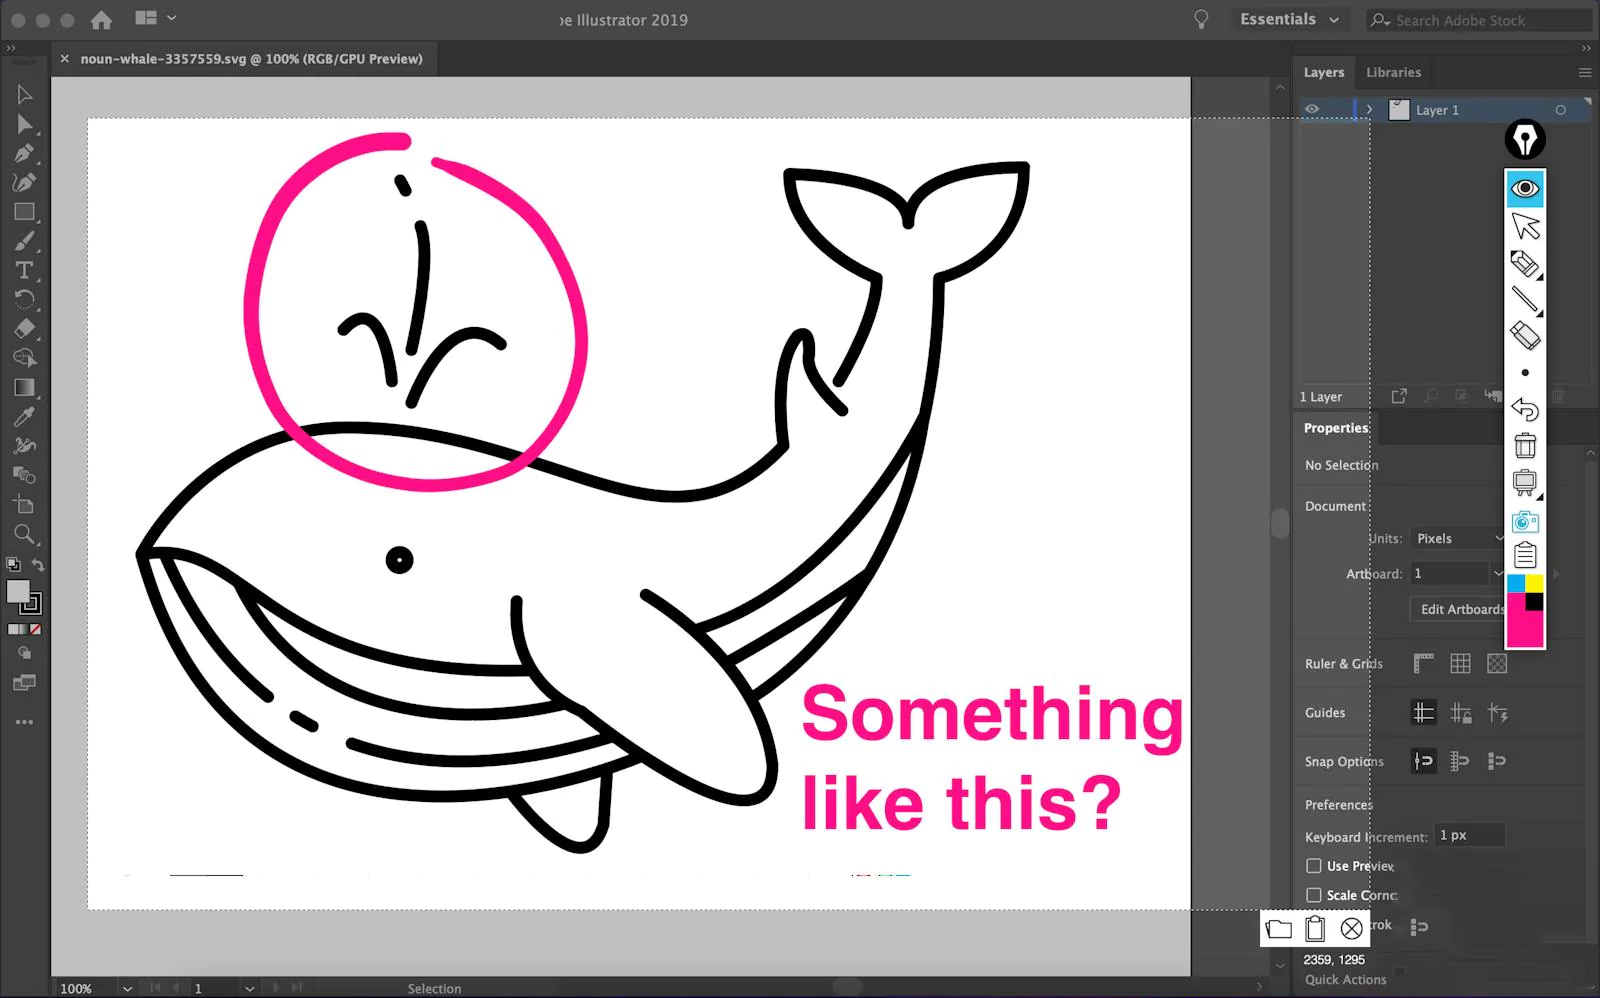Open the Essentials workspace dropdown

point(1289,20)
